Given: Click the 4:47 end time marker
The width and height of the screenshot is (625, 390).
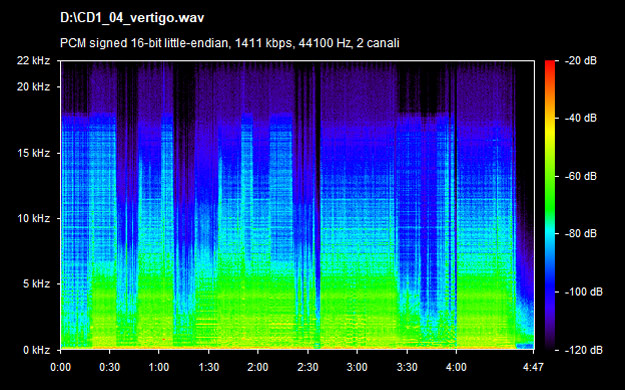Looking at the screenshot, I should (533, 367).
